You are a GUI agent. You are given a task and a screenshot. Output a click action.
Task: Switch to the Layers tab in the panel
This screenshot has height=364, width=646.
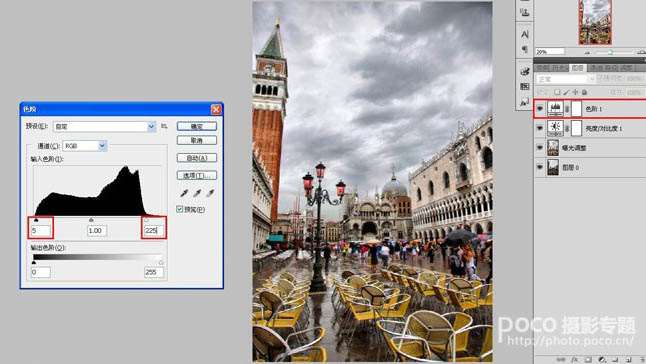(x=578, y=68)
